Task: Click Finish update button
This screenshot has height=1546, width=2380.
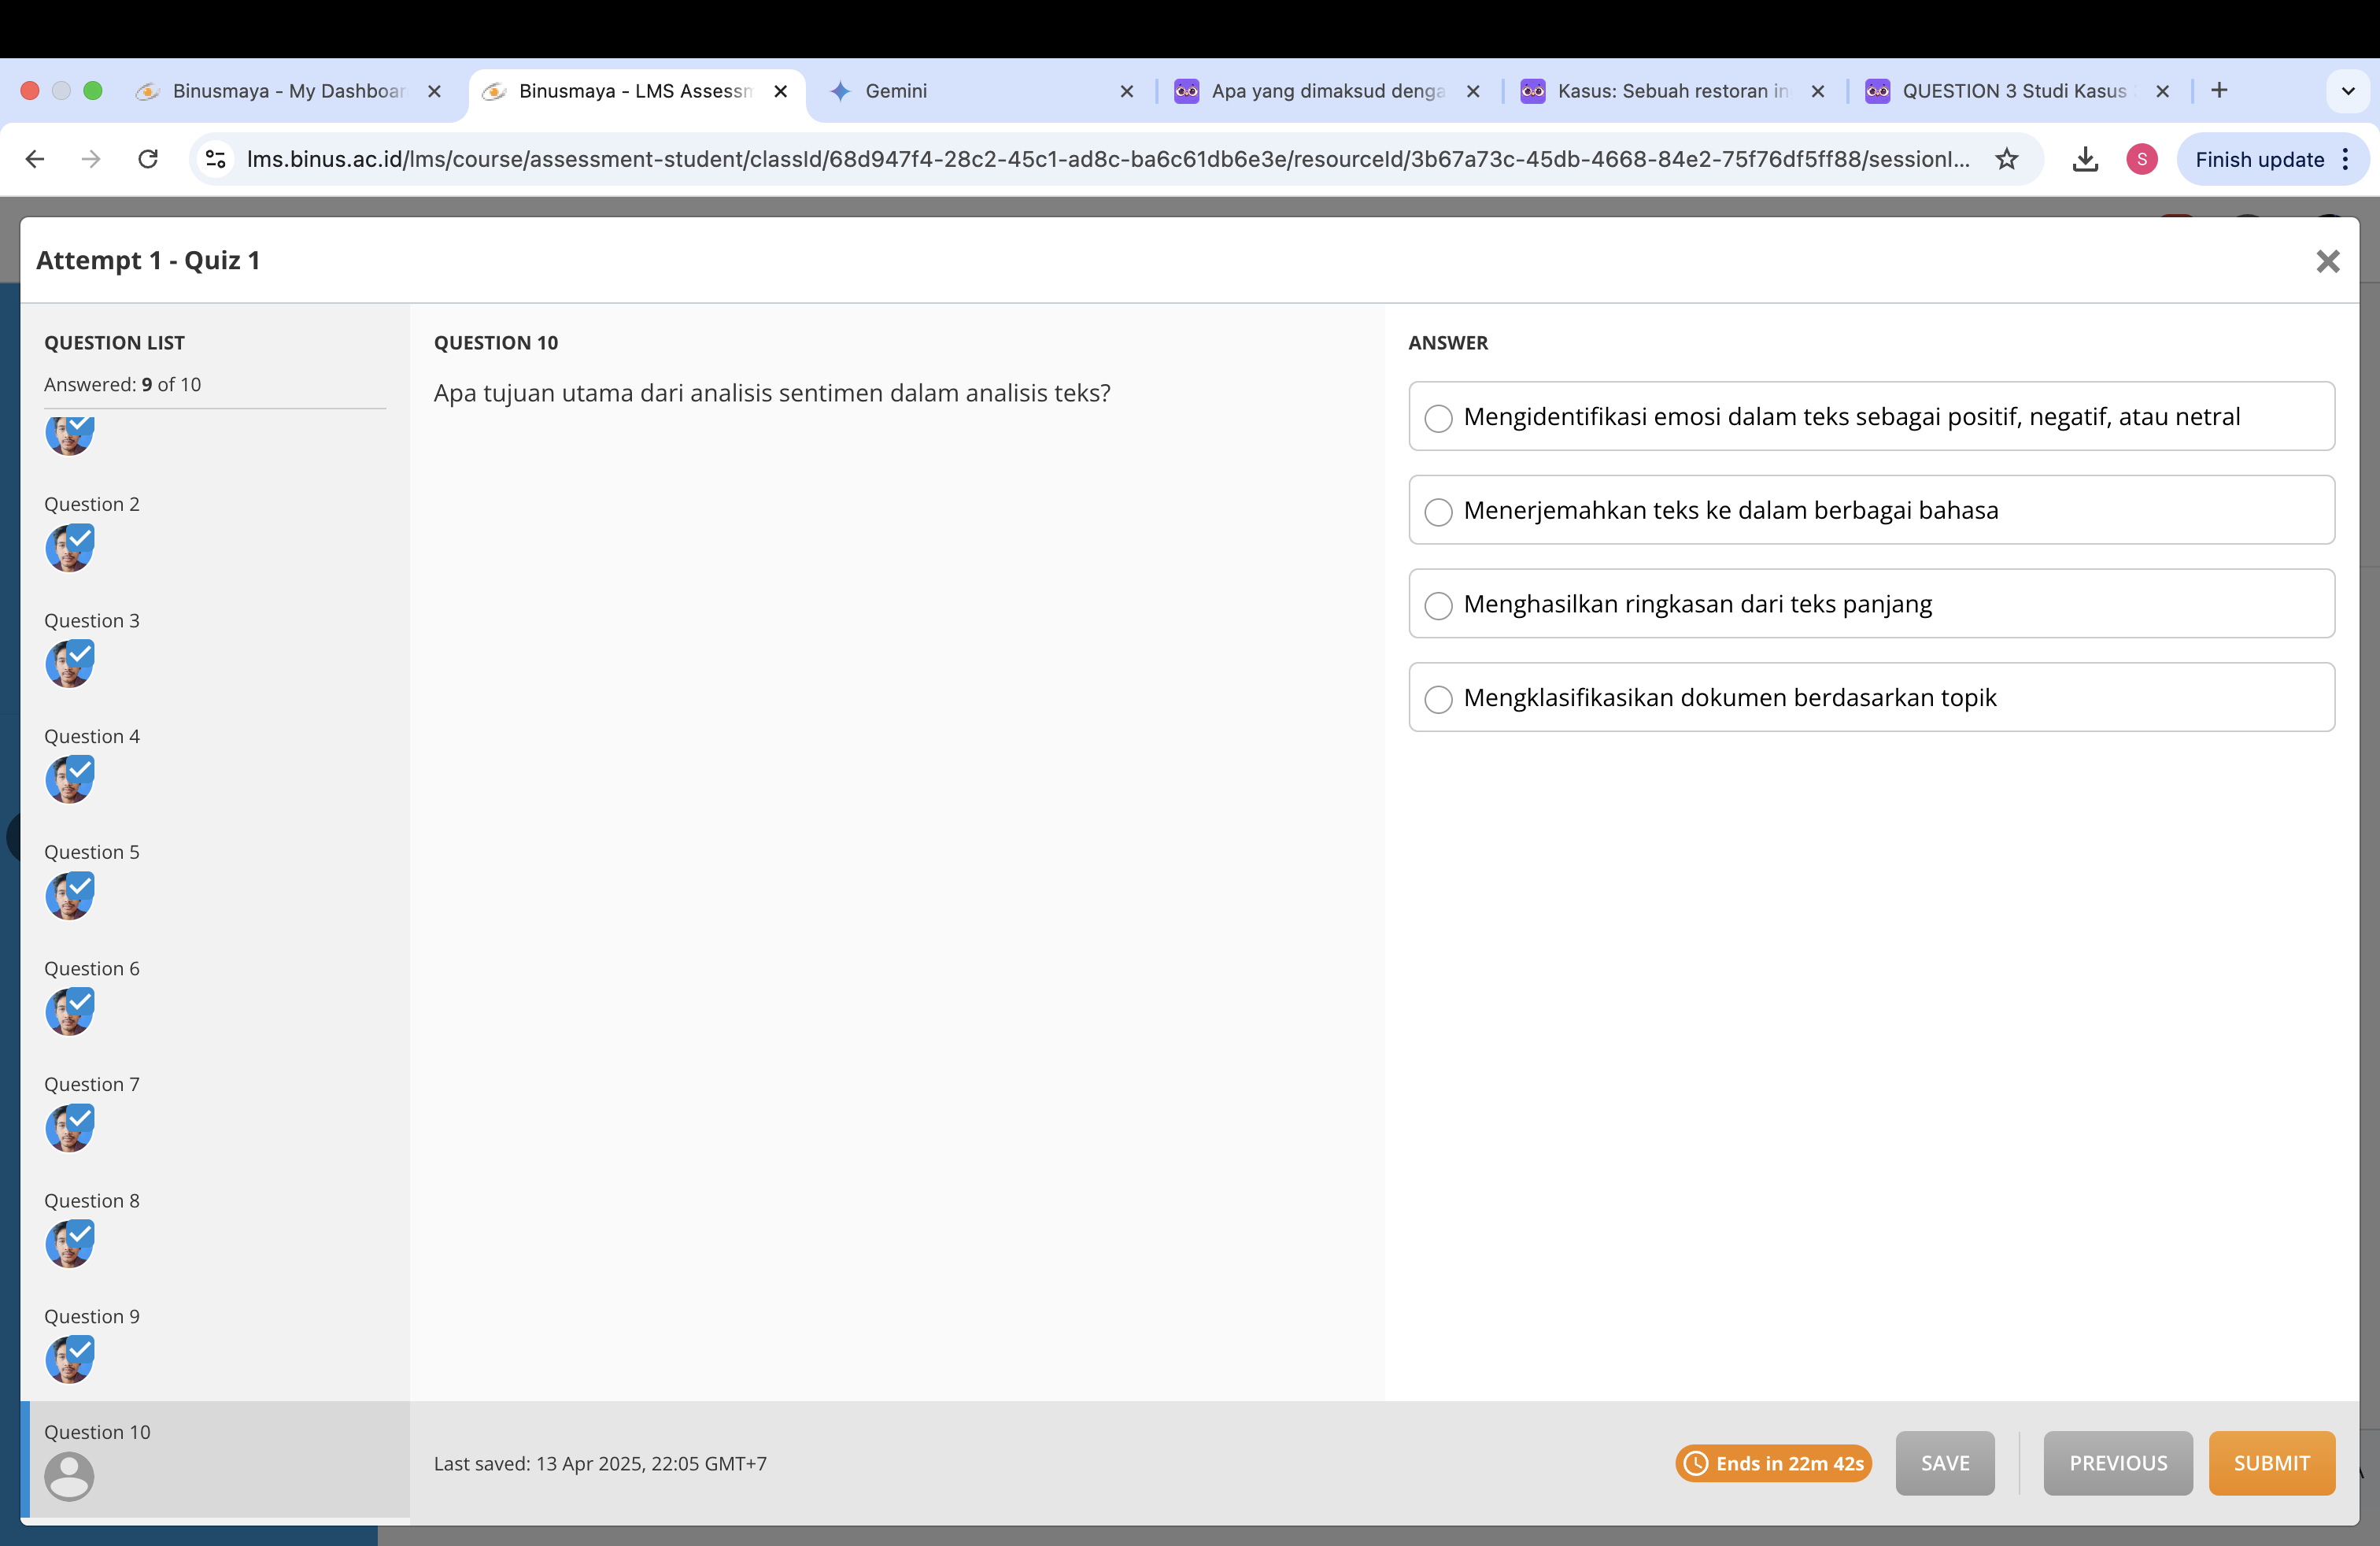Action: click(x=2259, y=159)
